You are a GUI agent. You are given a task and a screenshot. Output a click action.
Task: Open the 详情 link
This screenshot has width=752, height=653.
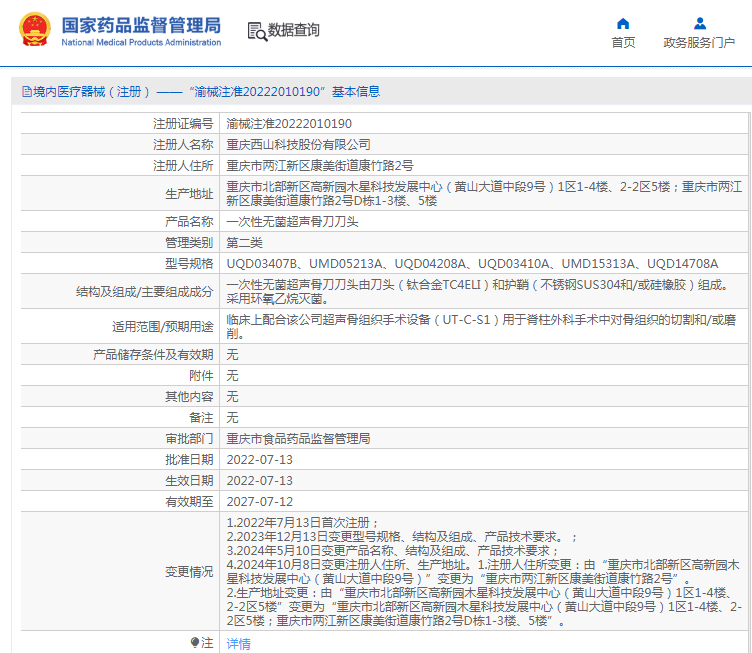238,643
